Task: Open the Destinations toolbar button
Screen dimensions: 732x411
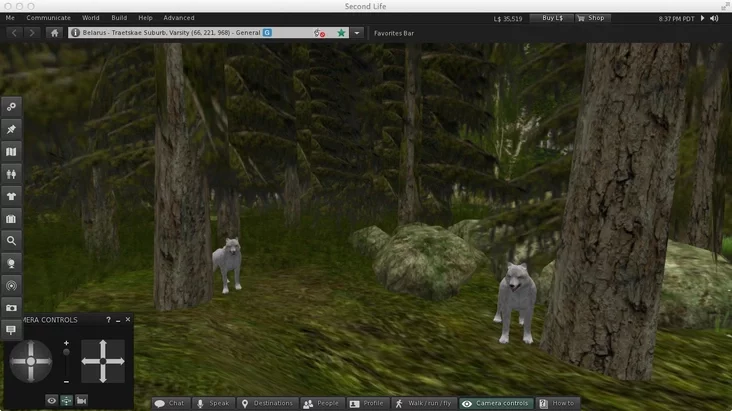Action: pos(267,404)
